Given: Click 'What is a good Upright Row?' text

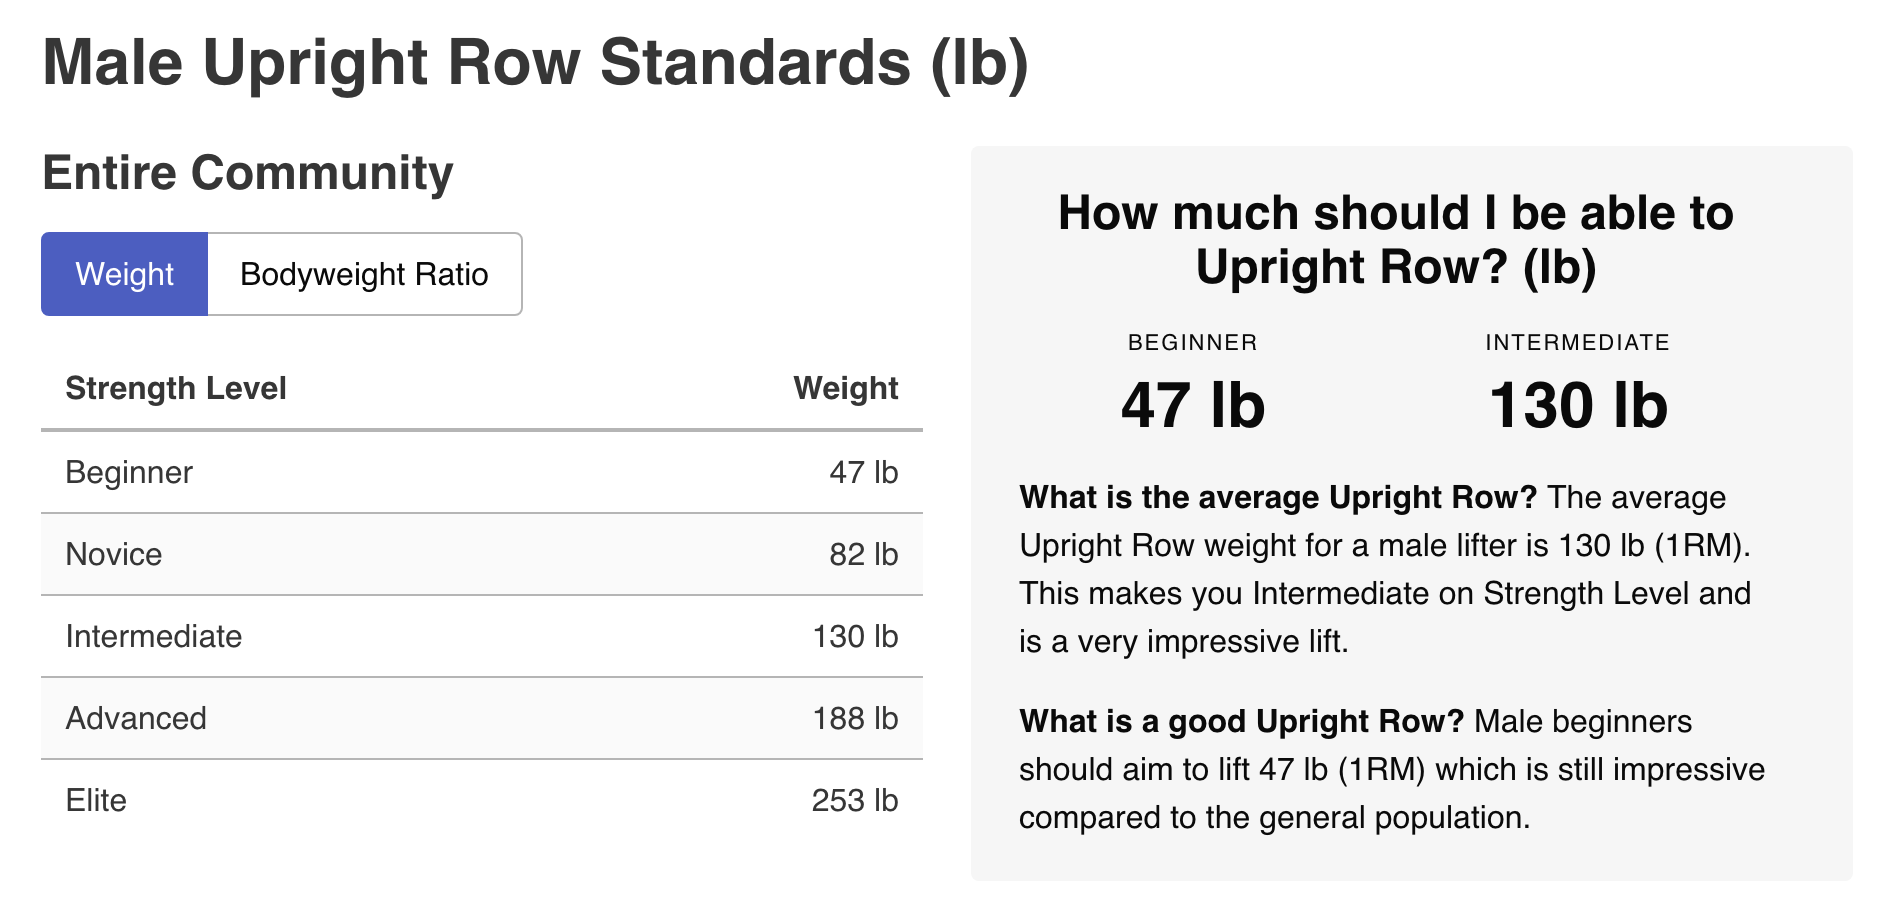Looking at the screenshot, I should pos(1241,721).
